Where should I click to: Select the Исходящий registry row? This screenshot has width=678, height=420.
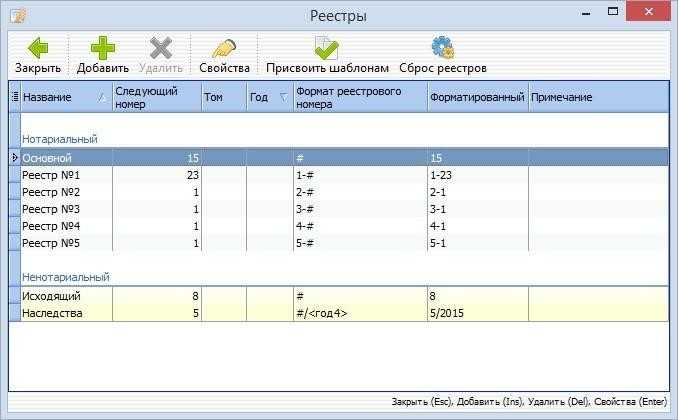(x=344, y=296)
